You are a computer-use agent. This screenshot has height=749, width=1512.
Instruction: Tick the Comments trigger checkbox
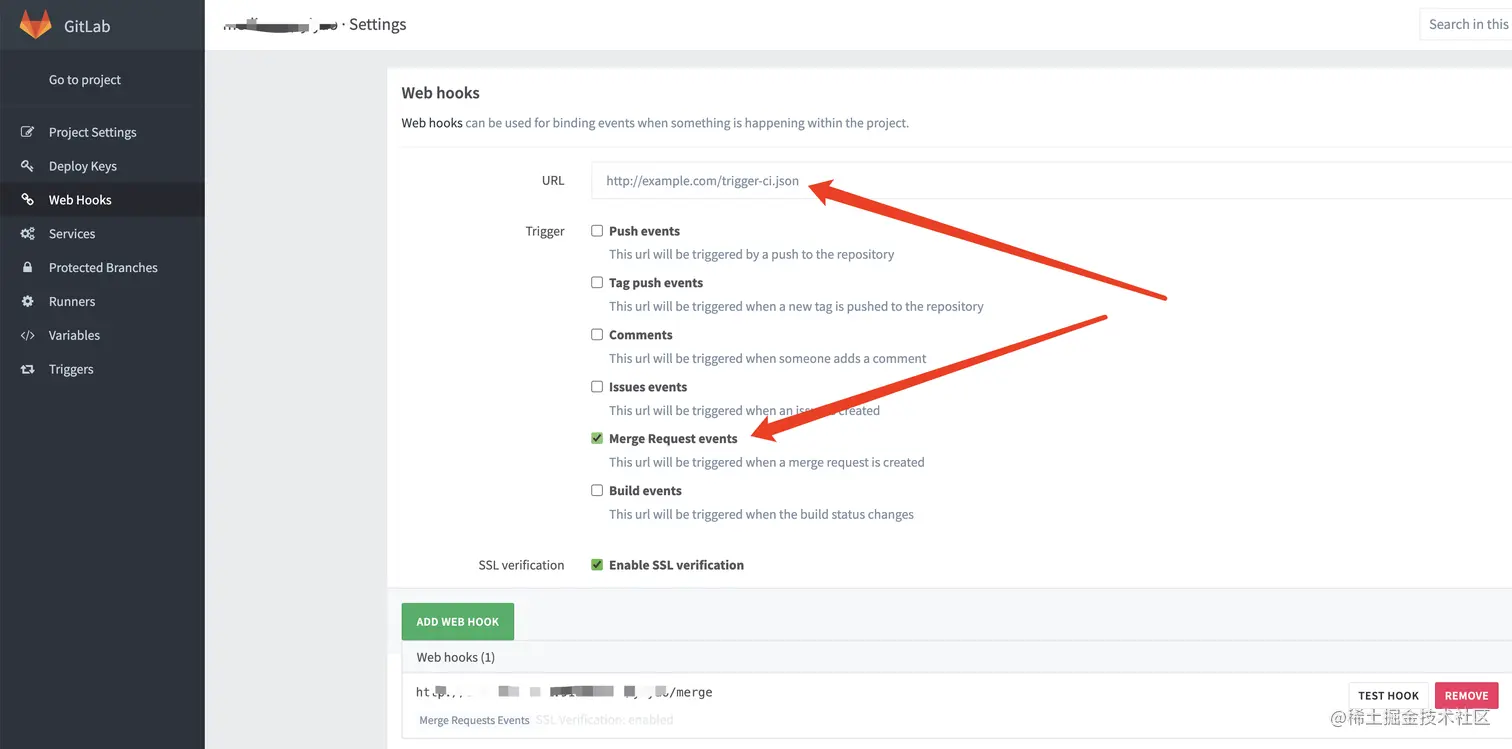coord(597,334)
